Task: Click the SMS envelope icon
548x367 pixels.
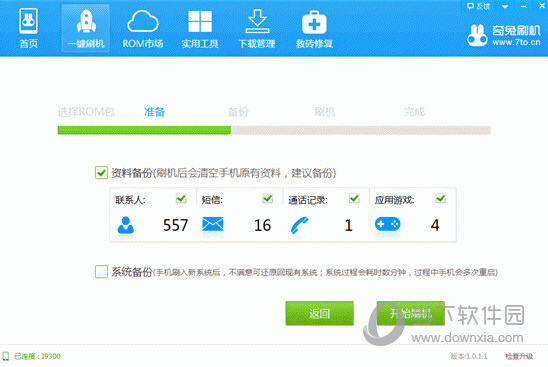Action: (x=212, y=224)
